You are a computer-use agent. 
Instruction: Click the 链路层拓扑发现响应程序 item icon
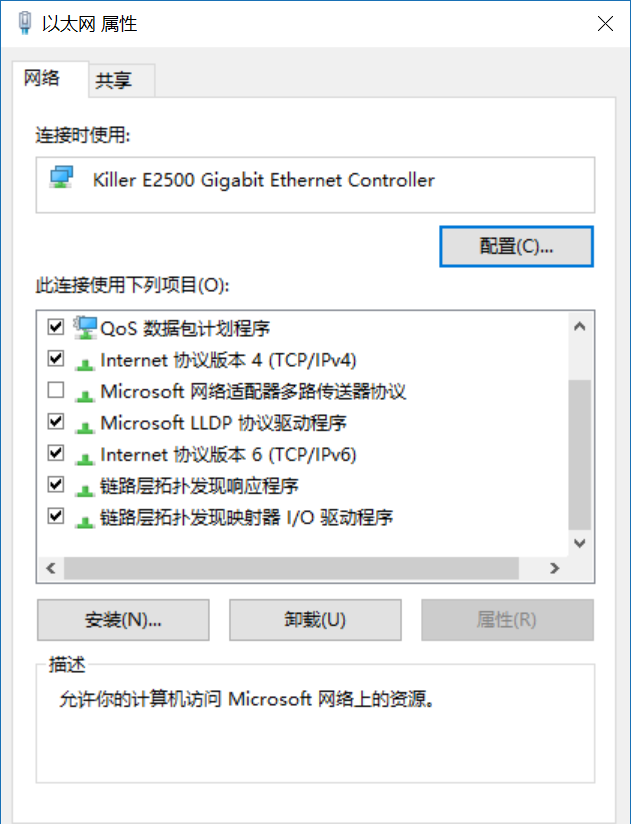click(85, 485)
